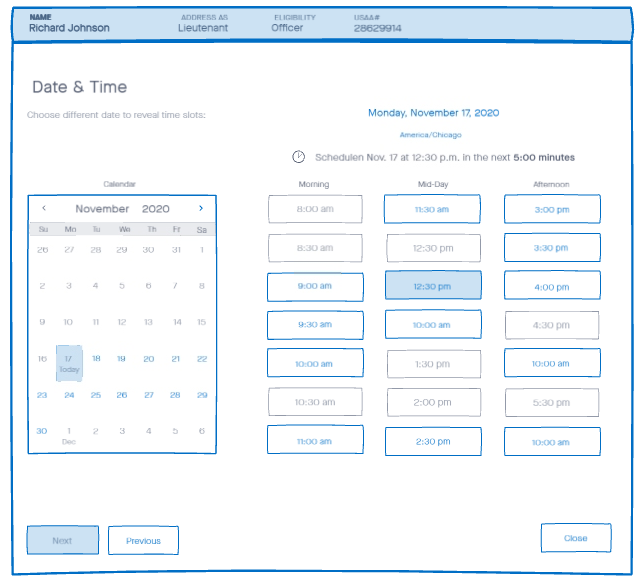Select calendar day 12
The height and width of the screenshot is (584, 637).
coord(122,322)
